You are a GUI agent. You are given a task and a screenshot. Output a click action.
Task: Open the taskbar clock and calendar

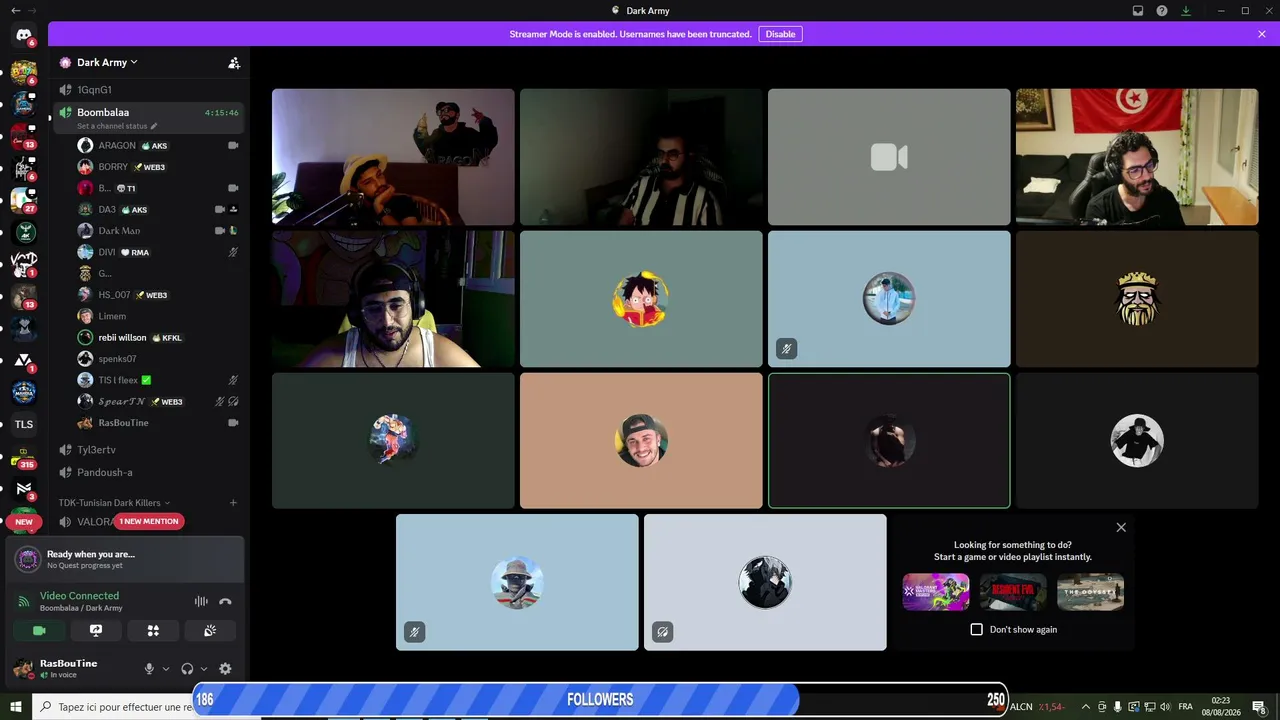point(1221,707)
